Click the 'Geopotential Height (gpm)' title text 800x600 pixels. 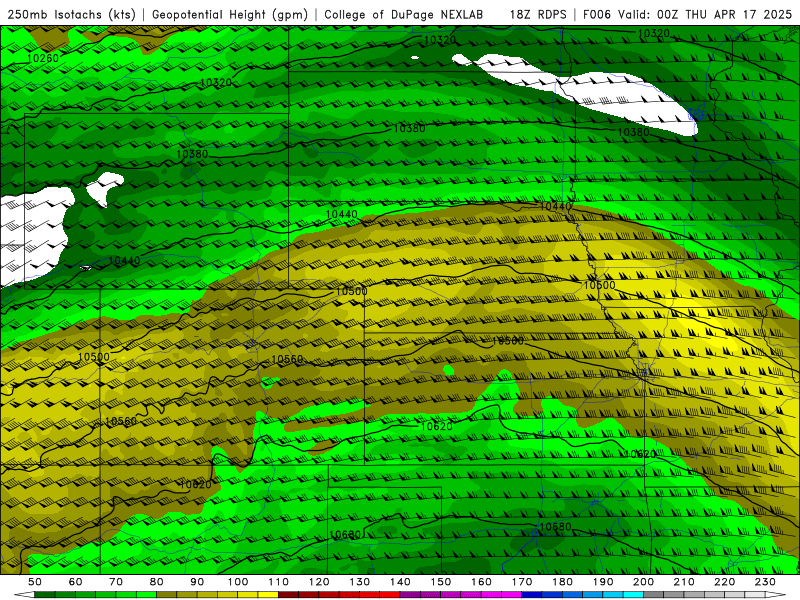pyautogui.click(x=230, y=14)
